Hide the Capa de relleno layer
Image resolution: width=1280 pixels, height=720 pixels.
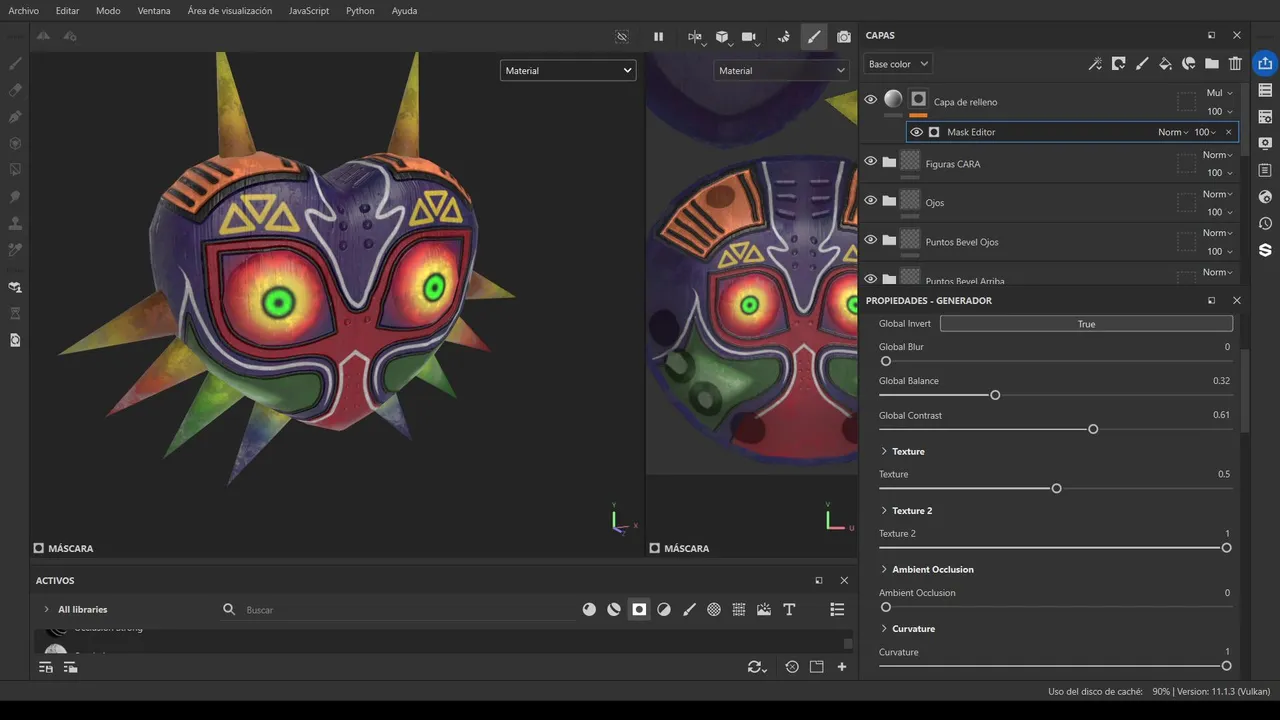pos(870,100)
